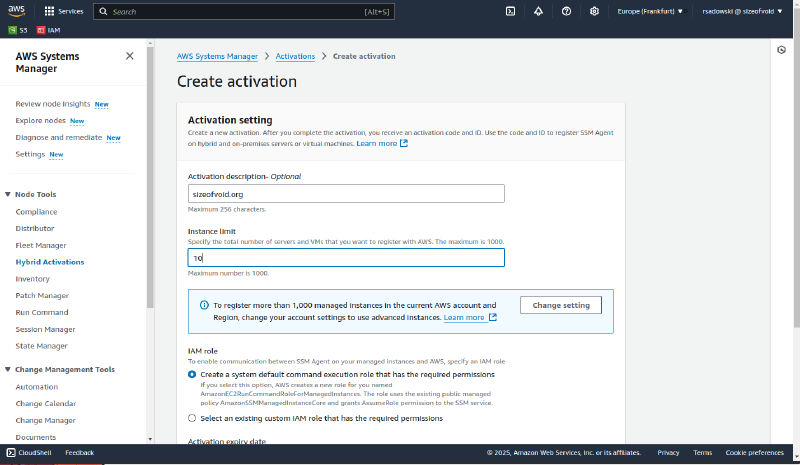Open the S3 shortcut in favorites bar
Image resolution: width=800 pixels, height=465 pixels.
click(x=18, y=30)
